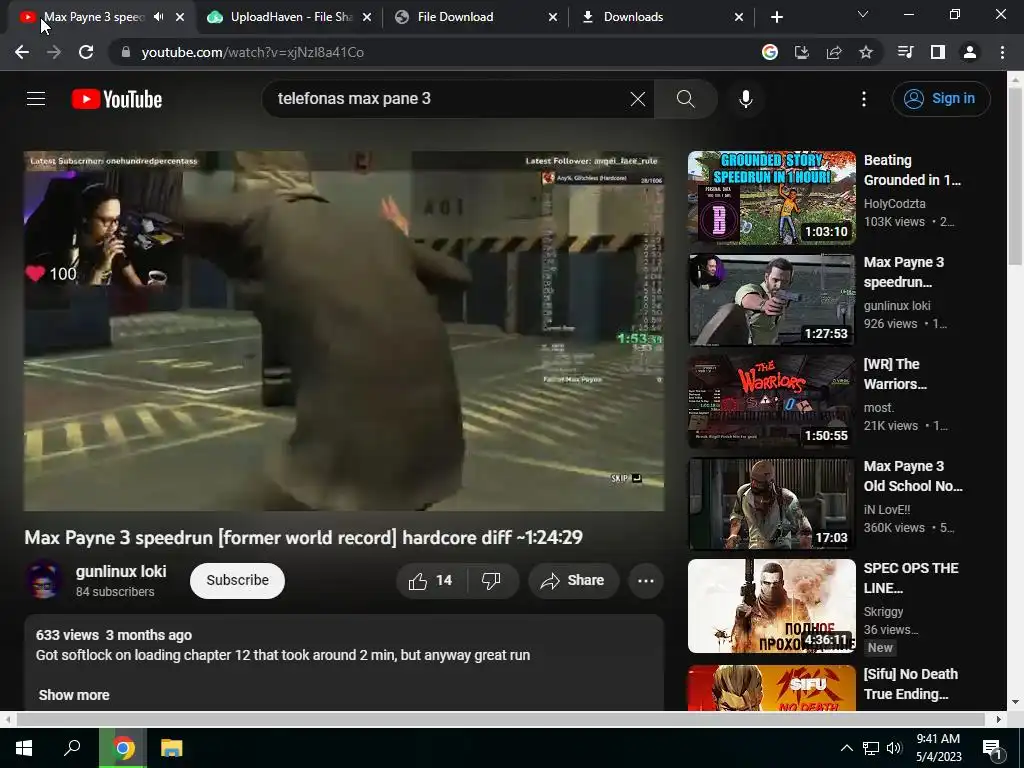1024x768 pixels.
Task: Clear the search box with X icon
Action: click(637, 99)
